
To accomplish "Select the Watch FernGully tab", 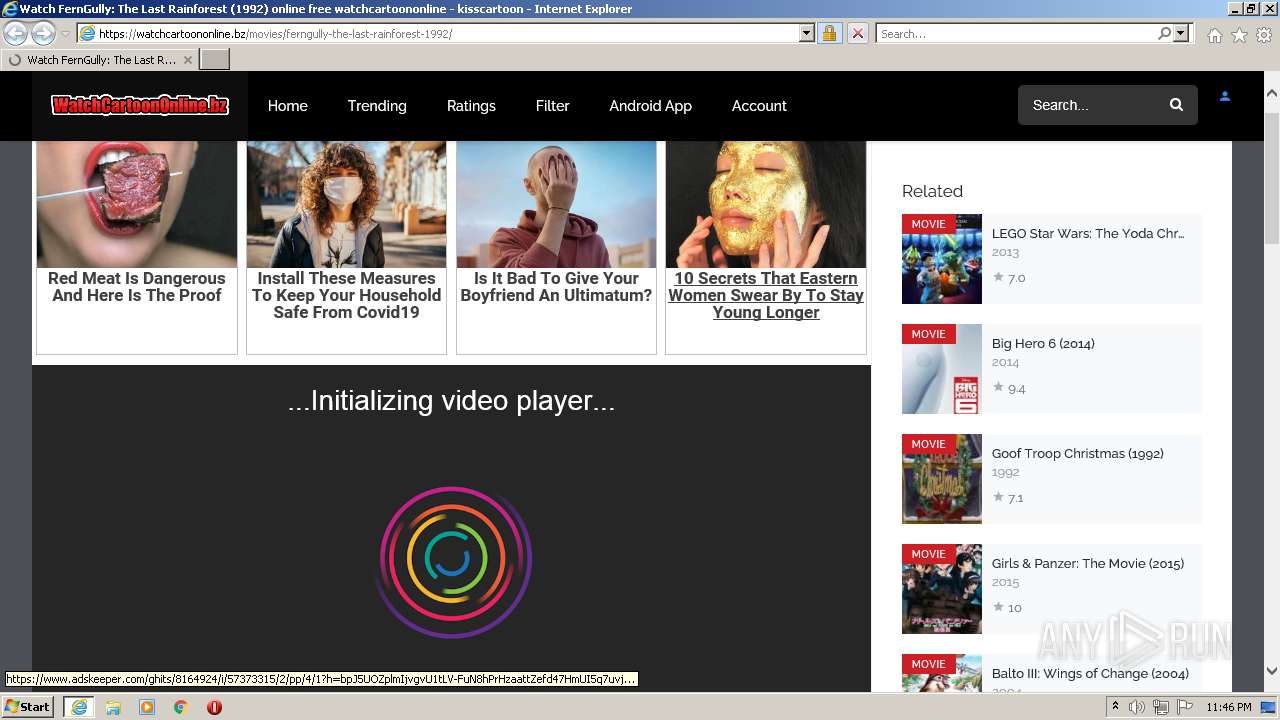I will click(x=100, y=60).
